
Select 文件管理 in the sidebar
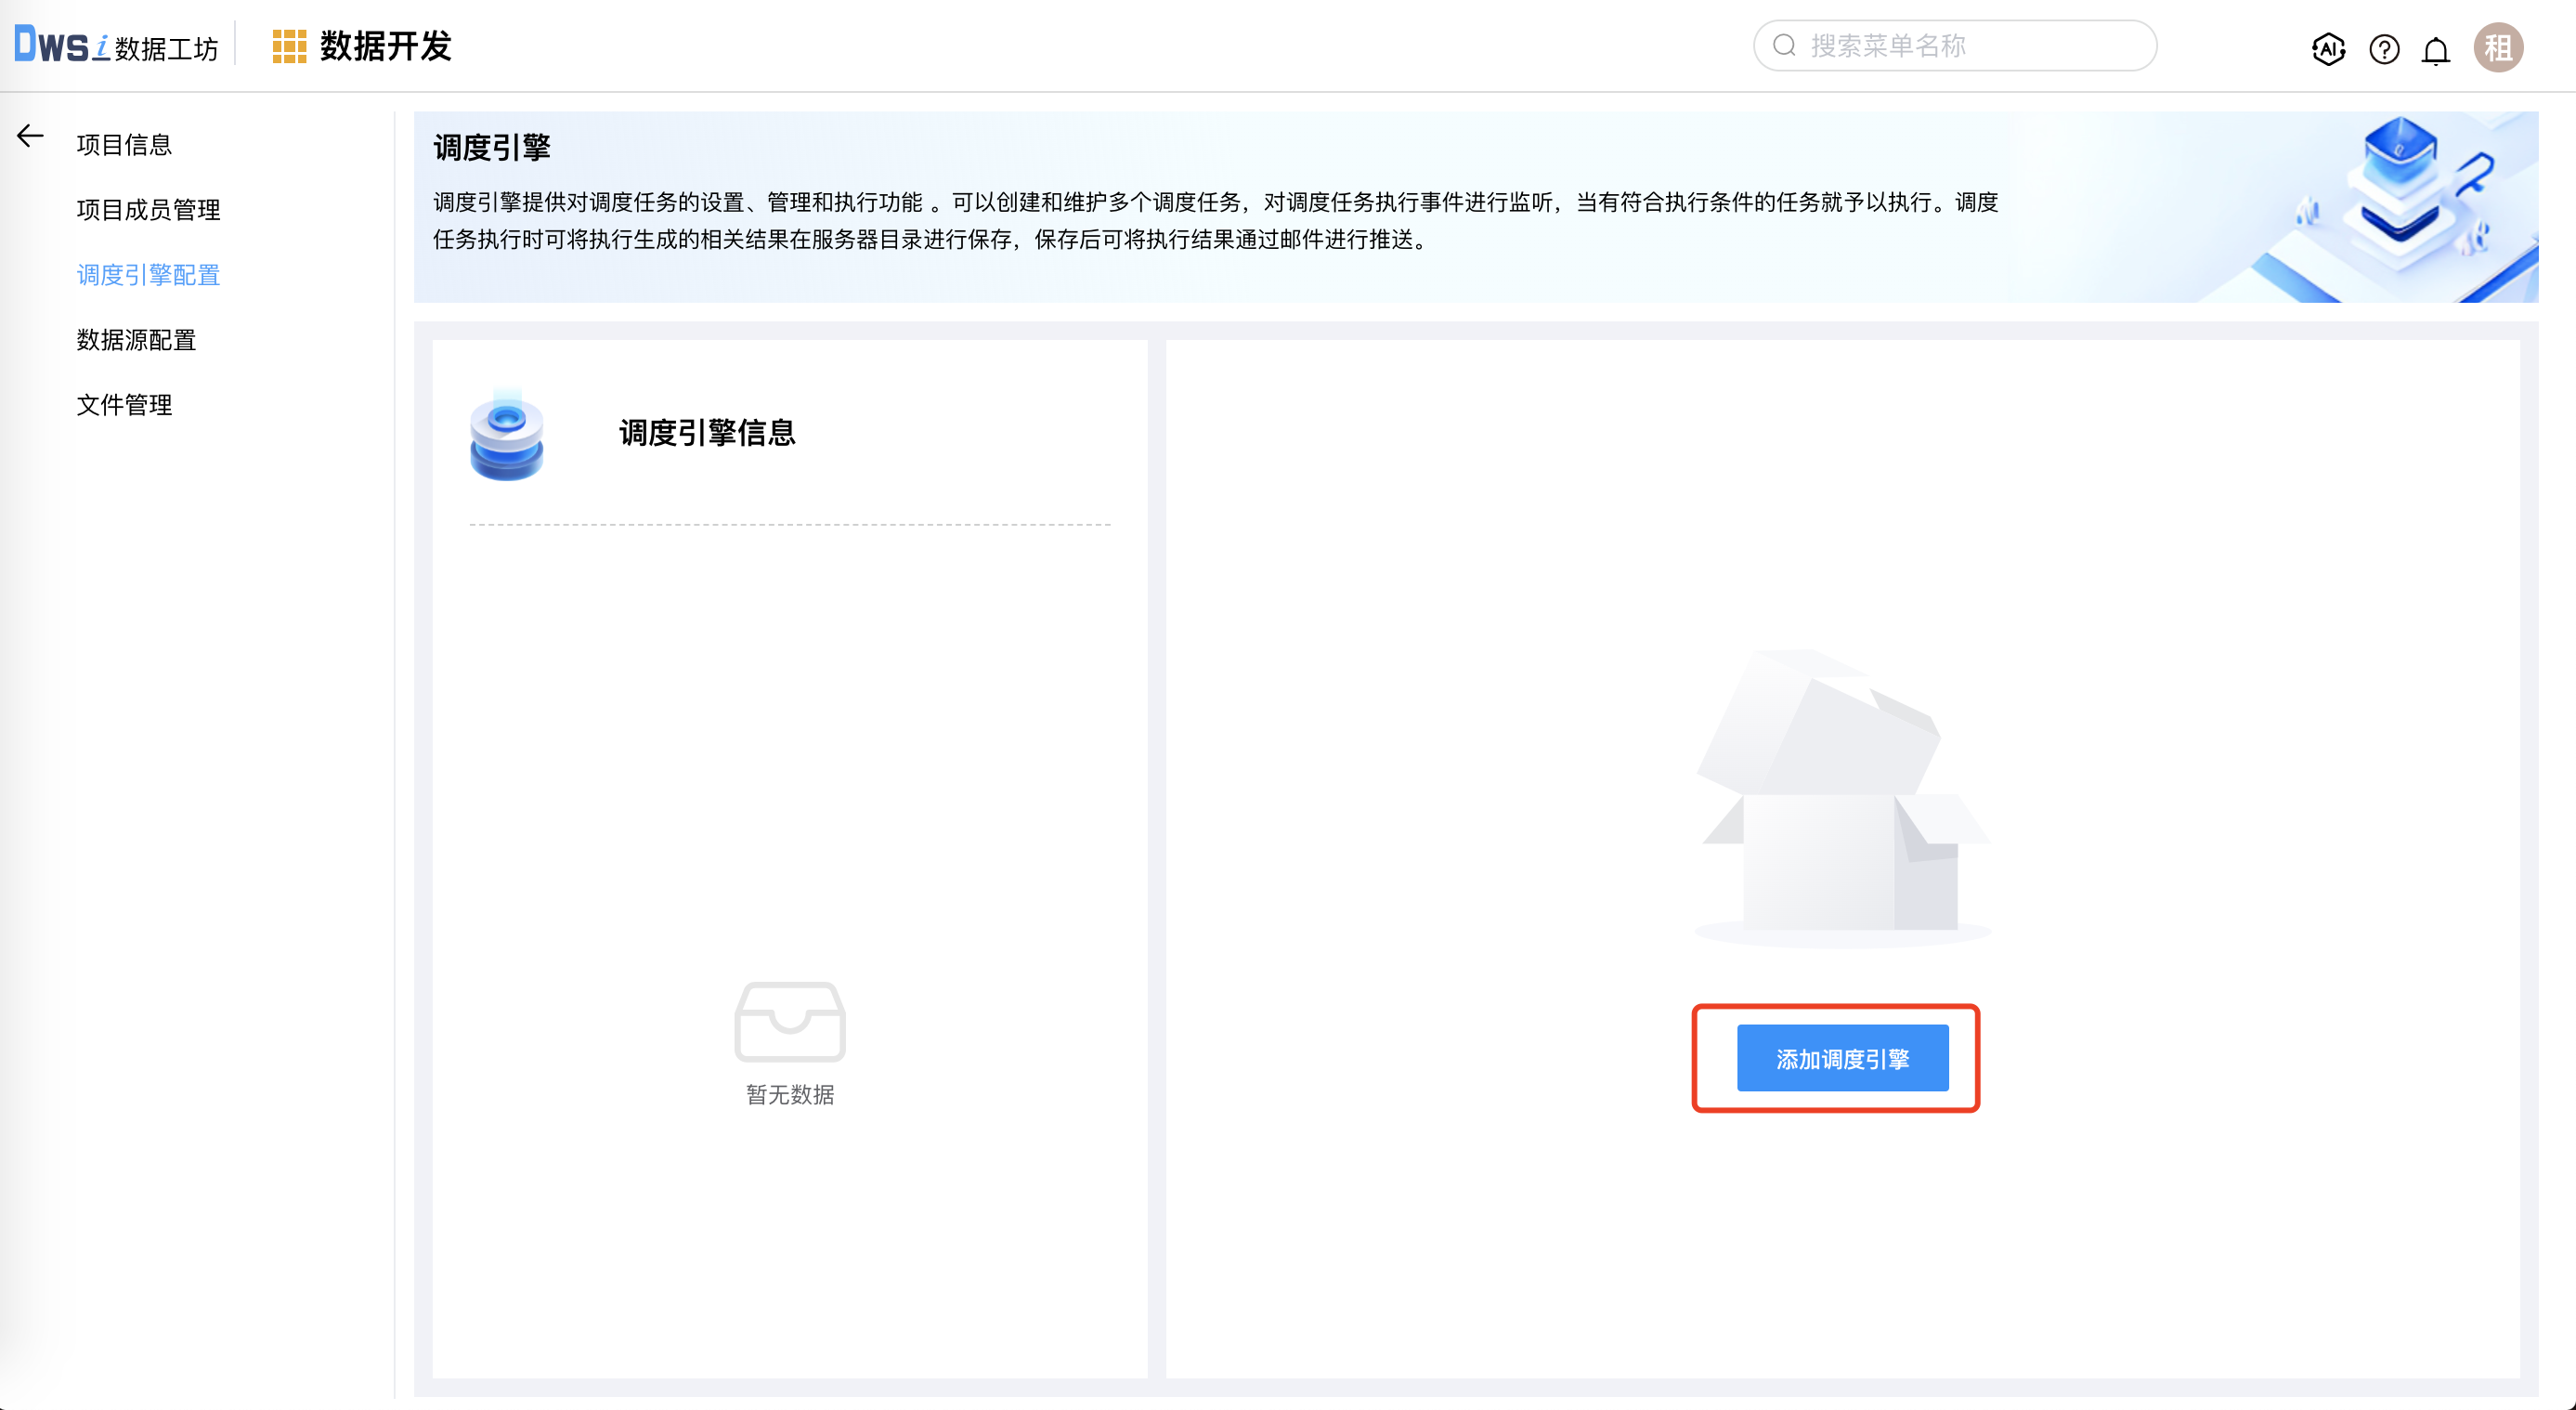(x=123, y=405)
